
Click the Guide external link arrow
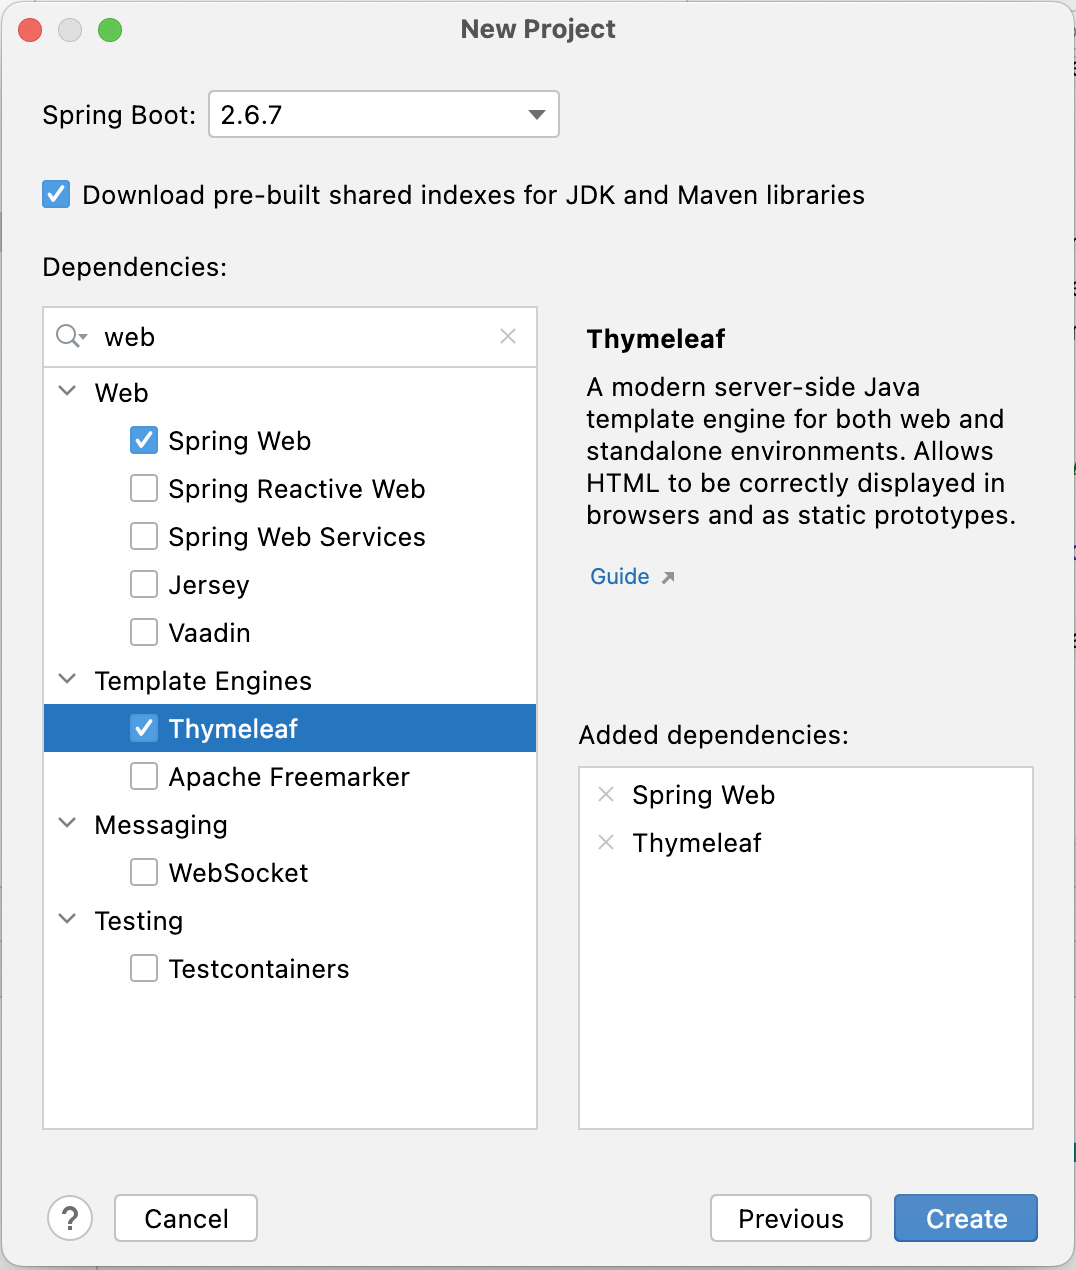pyautogui.click(x=668, y=577)
